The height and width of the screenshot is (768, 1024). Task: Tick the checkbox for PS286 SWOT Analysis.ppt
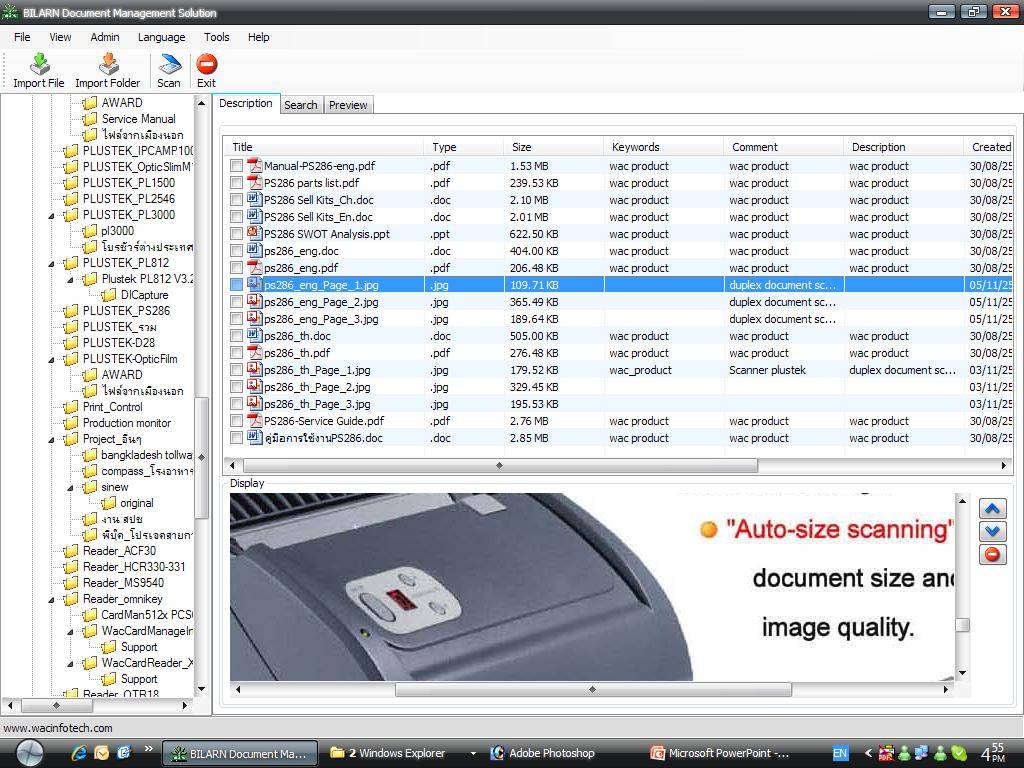(x=236, y=234)
